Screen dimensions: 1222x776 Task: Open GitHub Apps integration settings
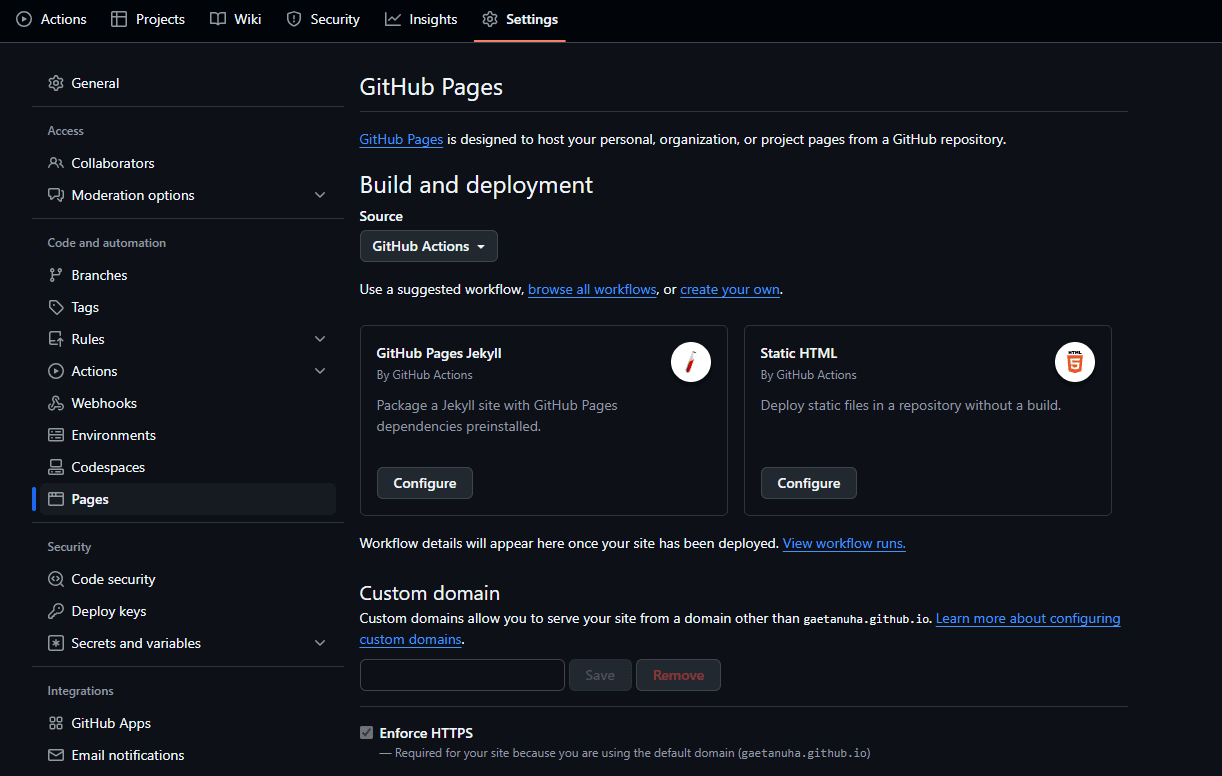click(188, 723)
